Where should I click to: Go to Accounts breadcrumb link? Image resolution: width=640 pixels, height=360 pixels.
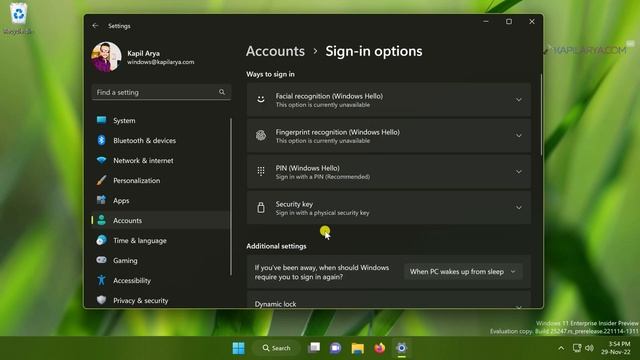pyautogui.click(x=276, y=51)
